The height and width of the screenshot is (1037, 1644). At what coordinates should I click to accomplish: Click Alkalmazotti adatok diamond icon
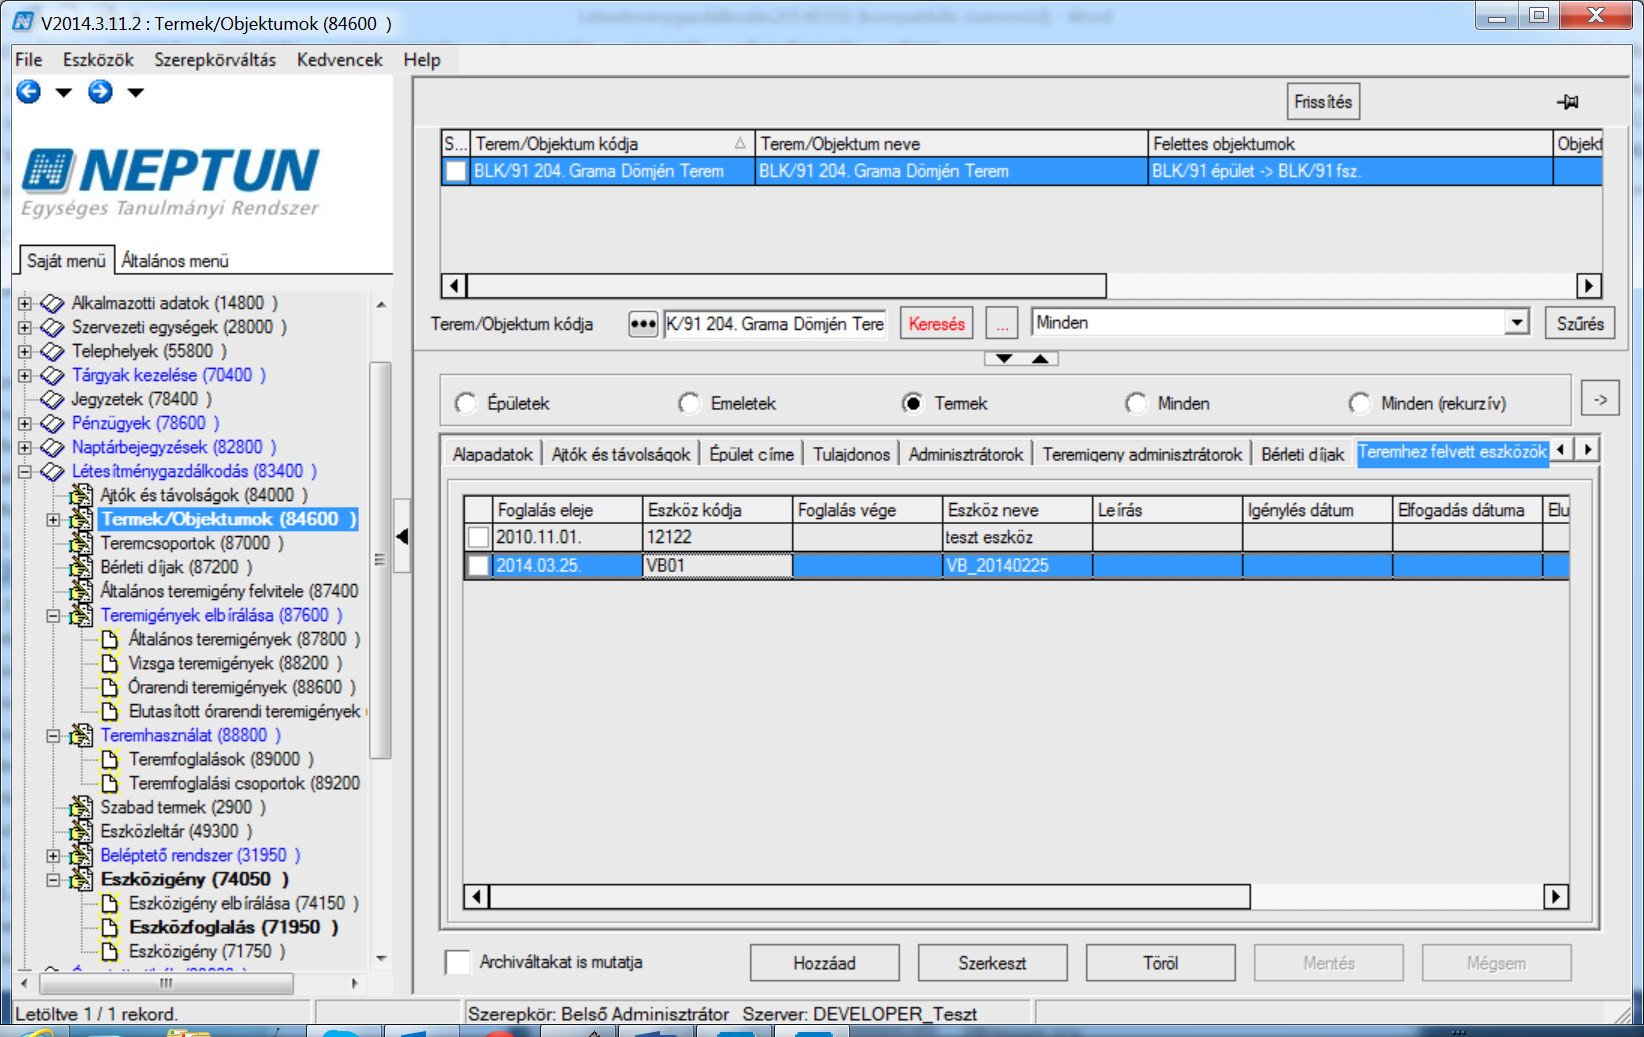coord(52,303)
